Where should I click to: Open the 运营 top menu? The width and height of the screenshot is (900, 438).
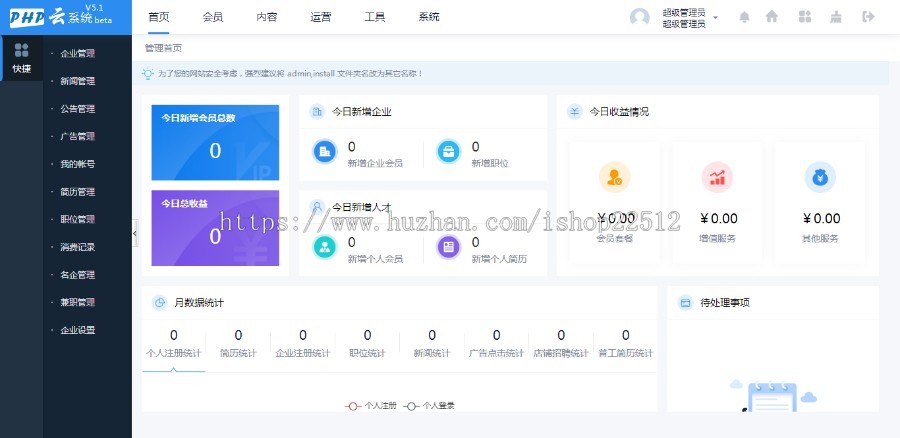tap(320, 17)
